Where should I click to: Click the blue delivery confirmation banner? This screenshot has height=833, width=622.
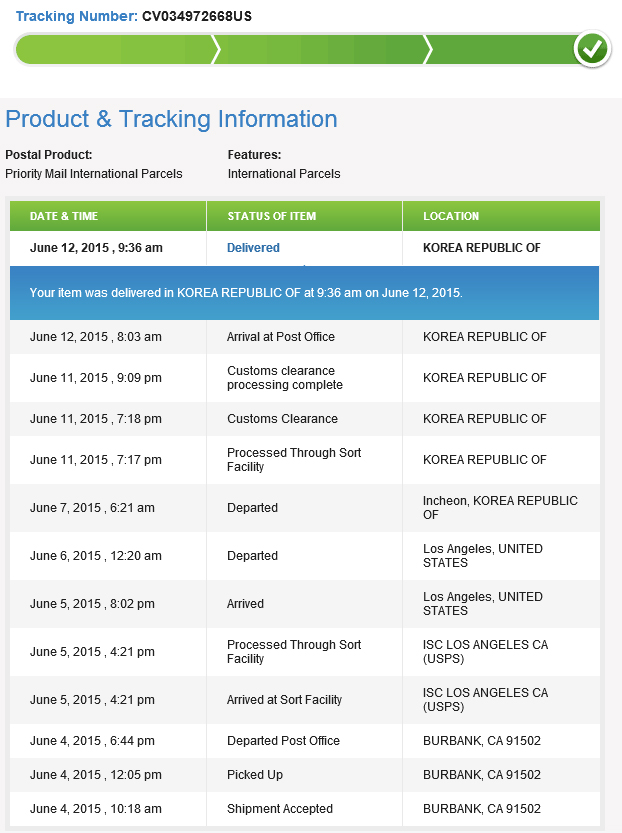304,293
